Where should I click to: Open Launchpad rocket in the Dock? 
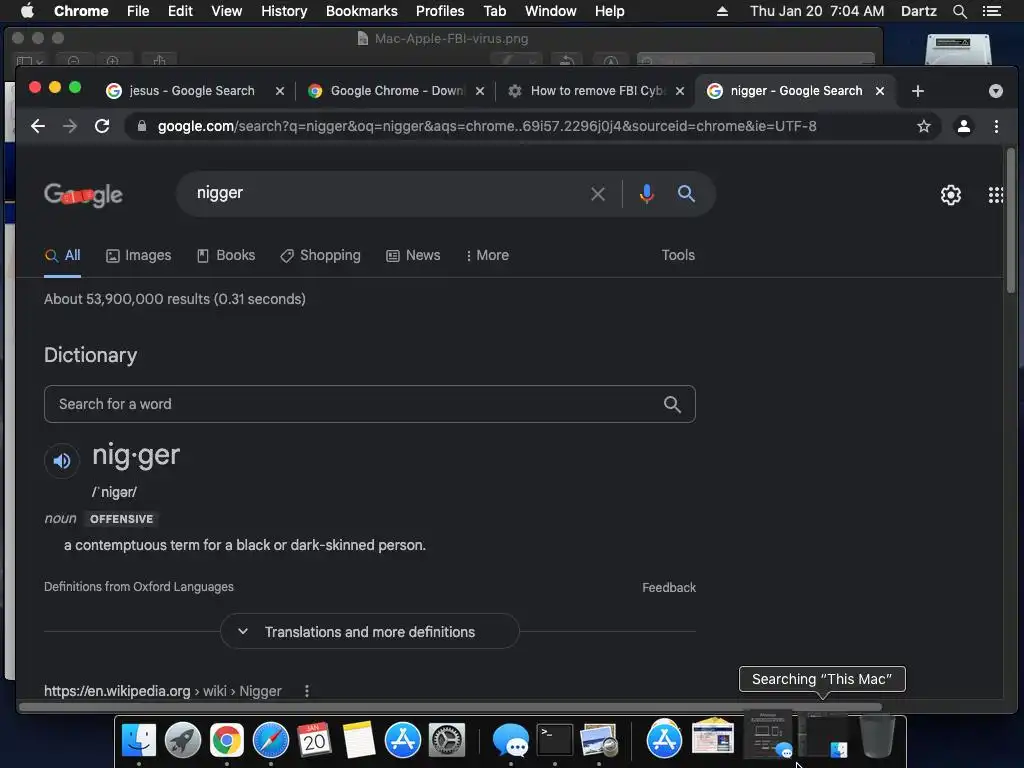pos(183,740)
